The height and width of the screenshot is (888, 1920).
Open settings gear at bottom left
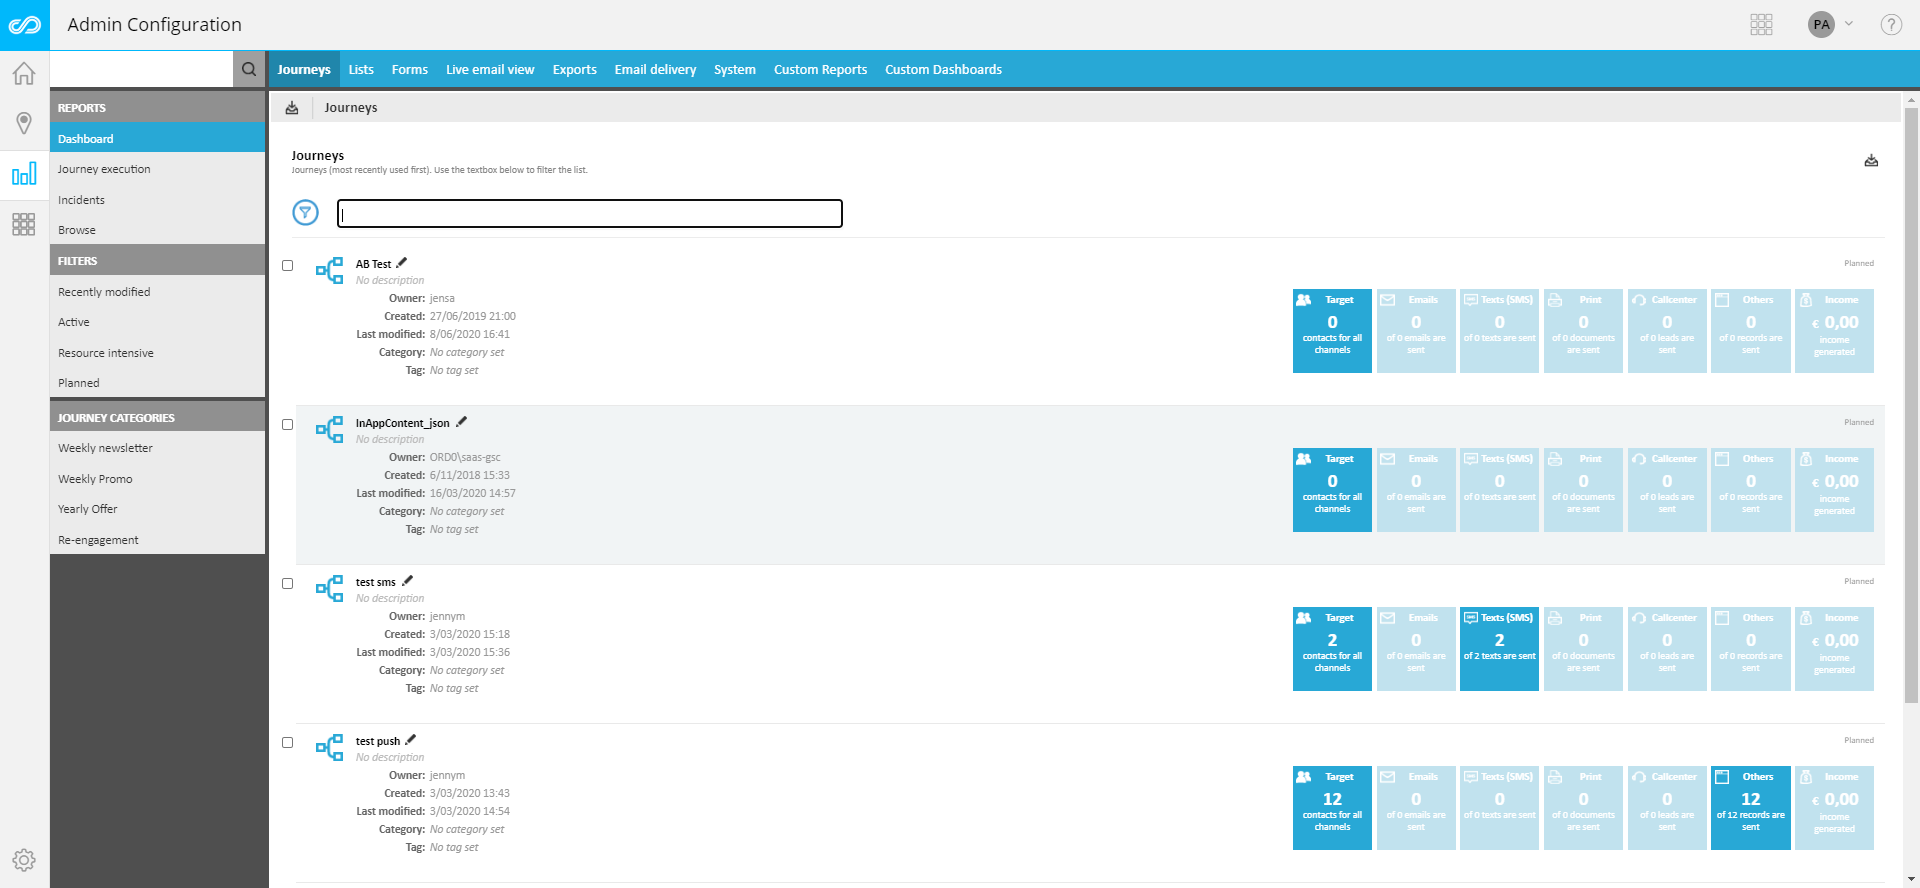[24, 860]
